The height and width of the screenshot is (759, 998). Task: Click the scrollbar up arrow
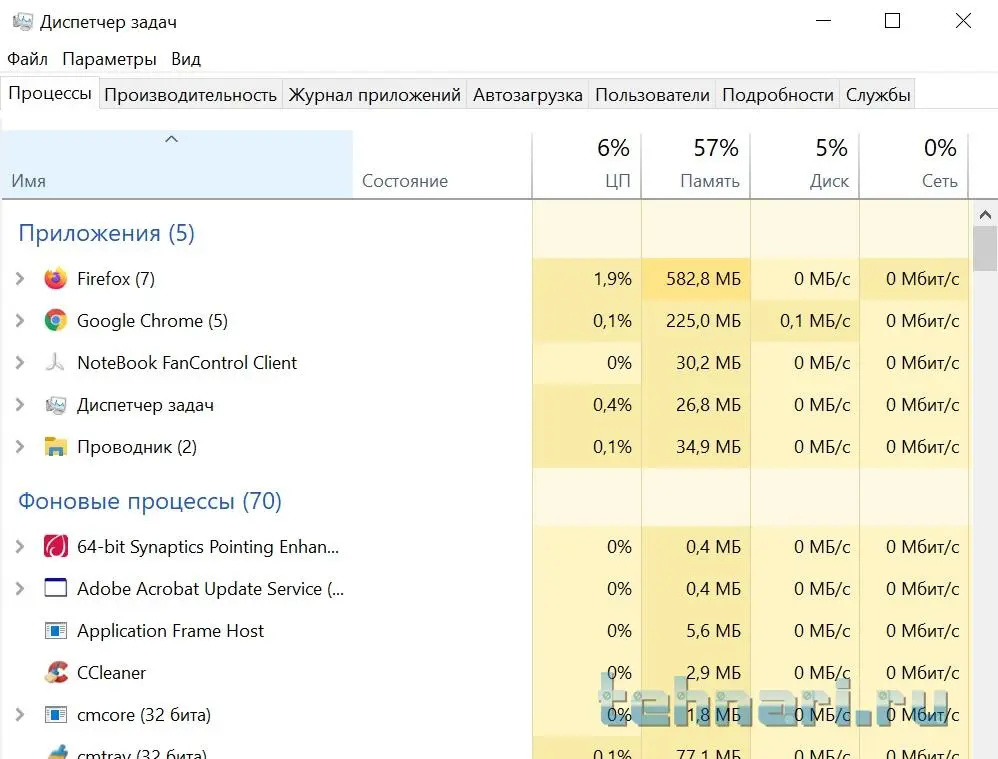(x=984, y=214)
